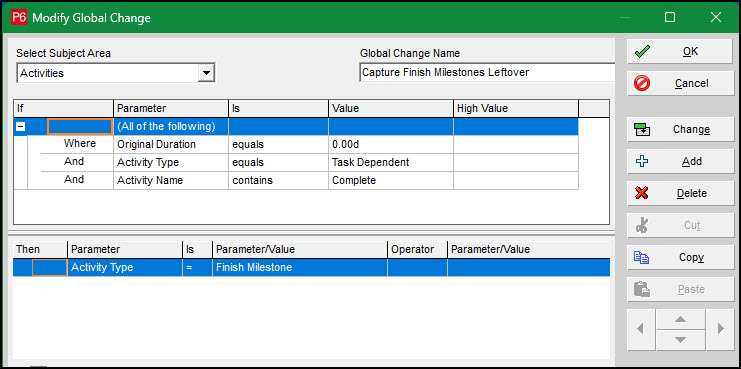Click the Operator column header
741x369 pixels.
pyautogui.click(x=417, y=249)
